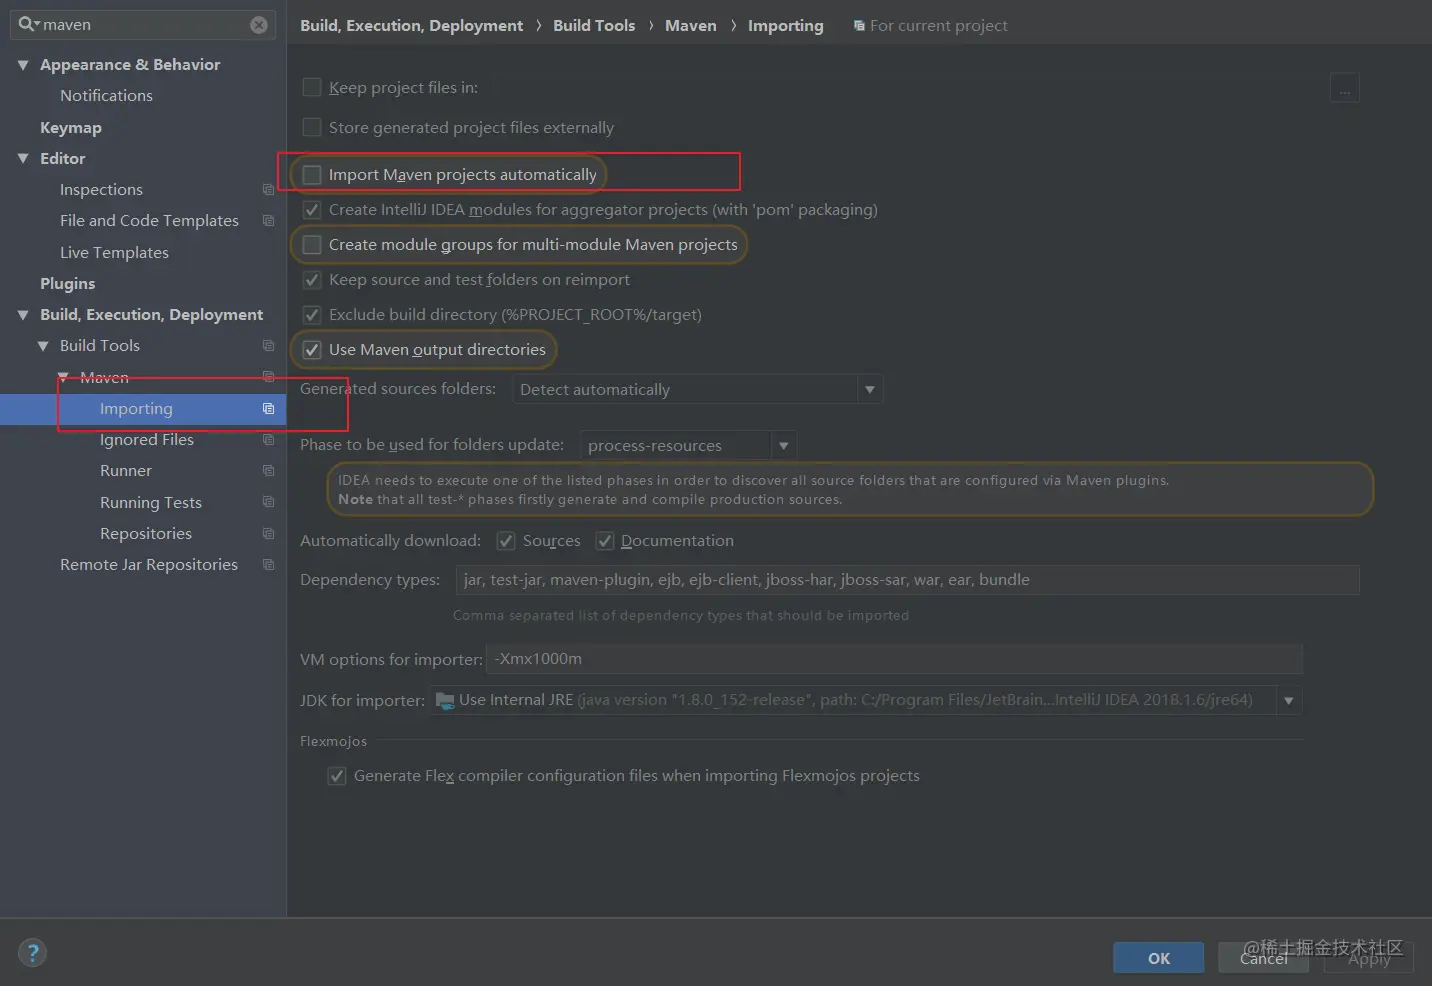Collapse Build, Execution, Deployment node arrow
1432x986 pixels.
click(23, 315)
